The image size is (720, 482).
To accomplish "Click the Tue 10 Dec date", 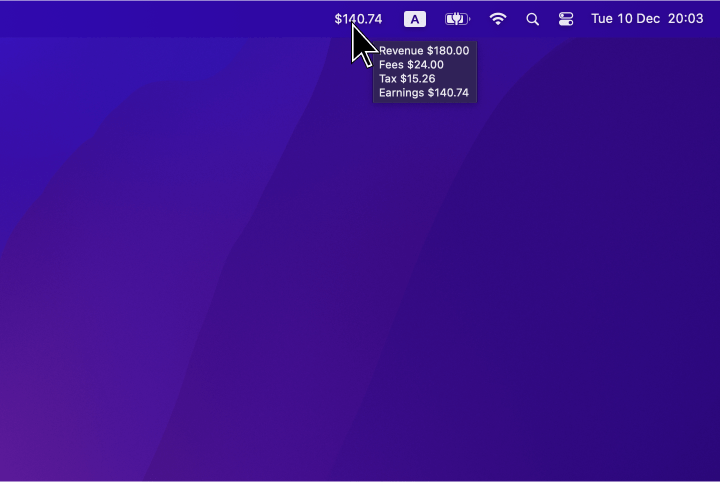I will click(625, 19).
